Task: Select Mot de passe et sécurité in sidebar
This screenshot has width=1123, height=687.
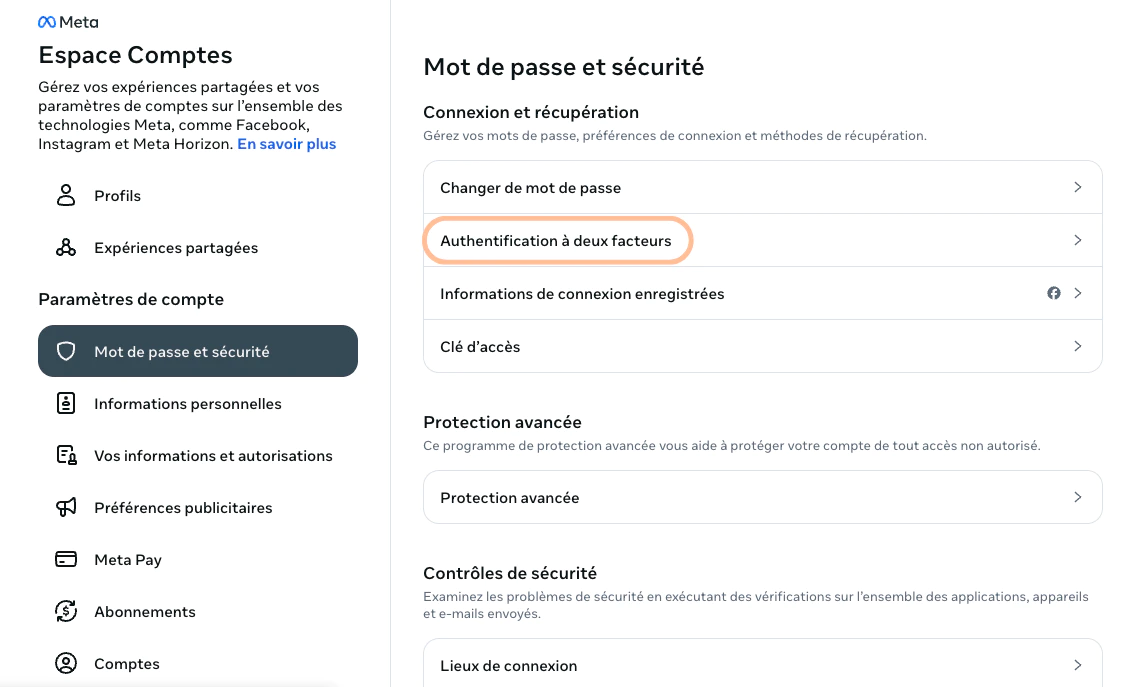Action: pyautogui.click(x=198, y=351)
